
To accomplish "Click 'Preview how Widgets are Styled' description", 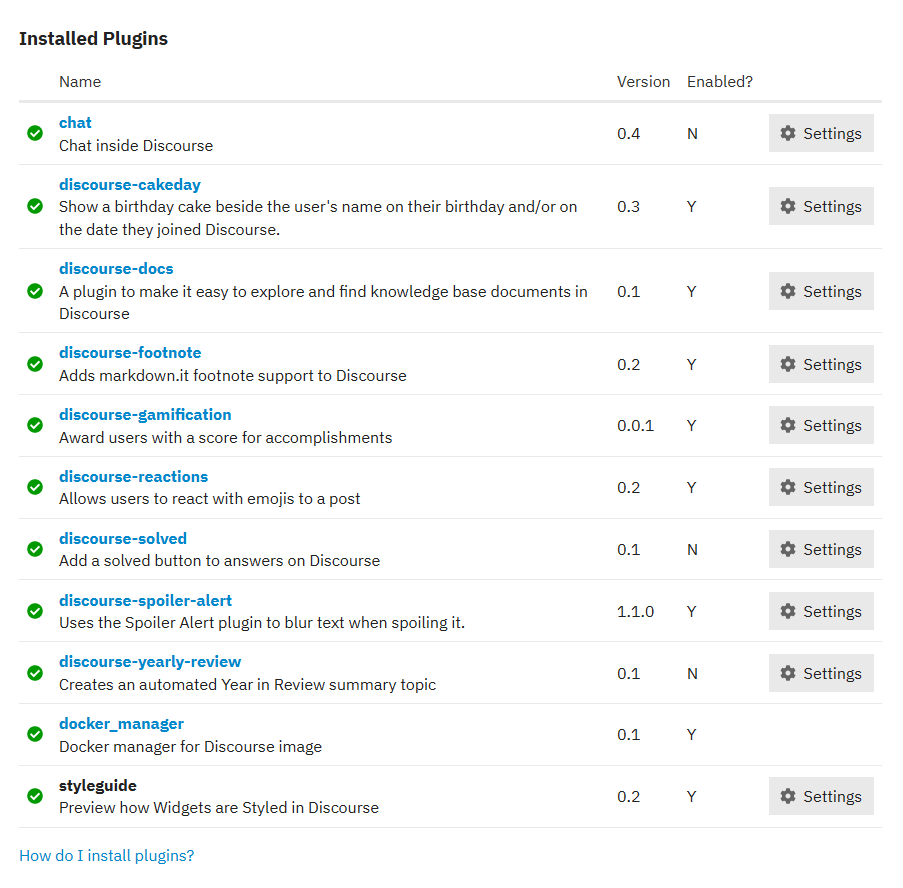I will (x=219, y=808).
